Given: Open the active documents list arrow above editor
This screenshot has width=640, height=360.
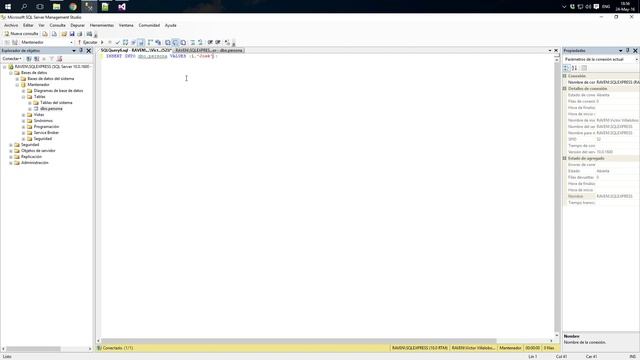Looking at the screenshot, I should pyautogui.click(x=550, y=51).
